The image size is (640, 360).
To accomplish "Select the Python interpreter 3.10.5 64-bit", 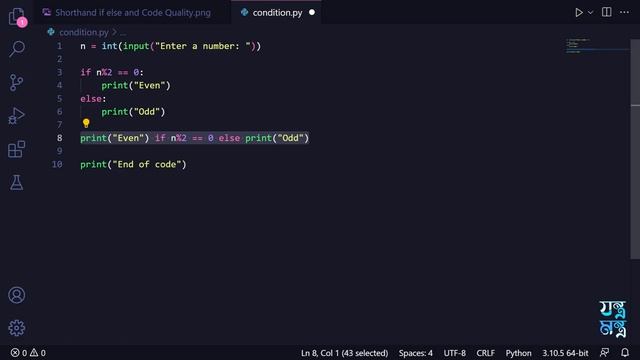I will (x=565, y=353).
